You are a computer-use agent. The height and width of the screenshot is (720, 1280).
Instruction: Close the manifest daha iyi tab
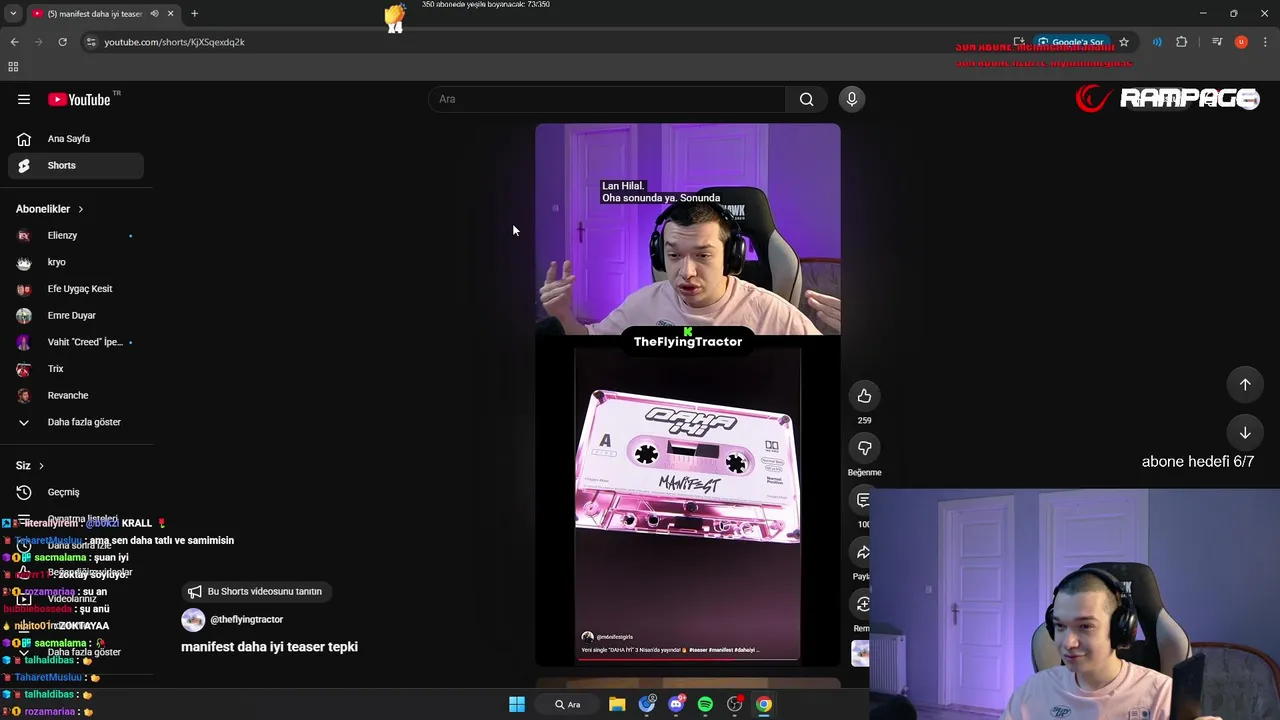170,14
